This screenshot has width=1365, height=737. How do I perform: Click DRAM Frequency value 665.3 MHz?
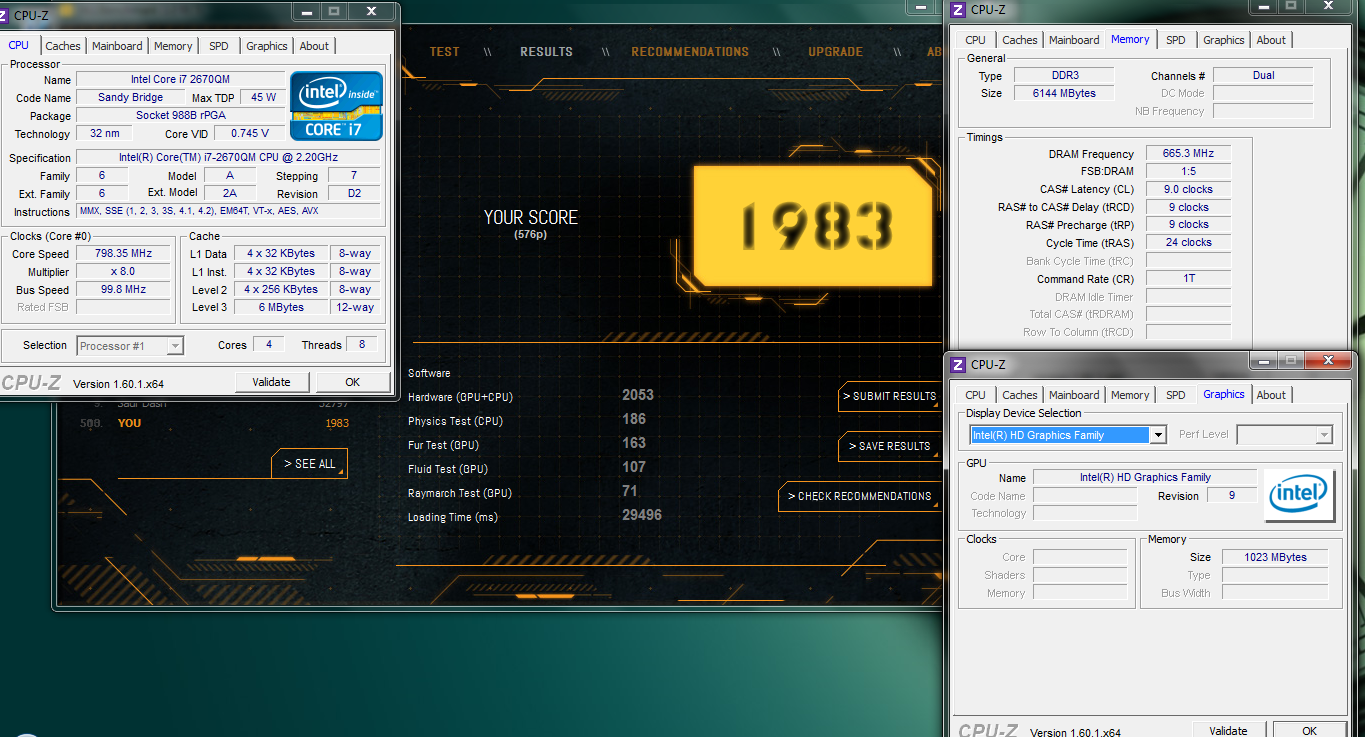[x=1188, y=154]
